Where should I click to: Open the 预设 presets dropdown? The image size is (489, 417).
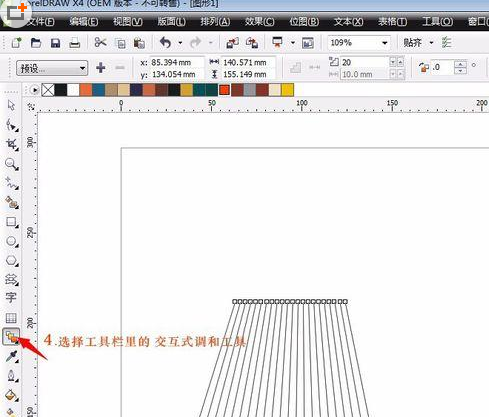(52, 68)
